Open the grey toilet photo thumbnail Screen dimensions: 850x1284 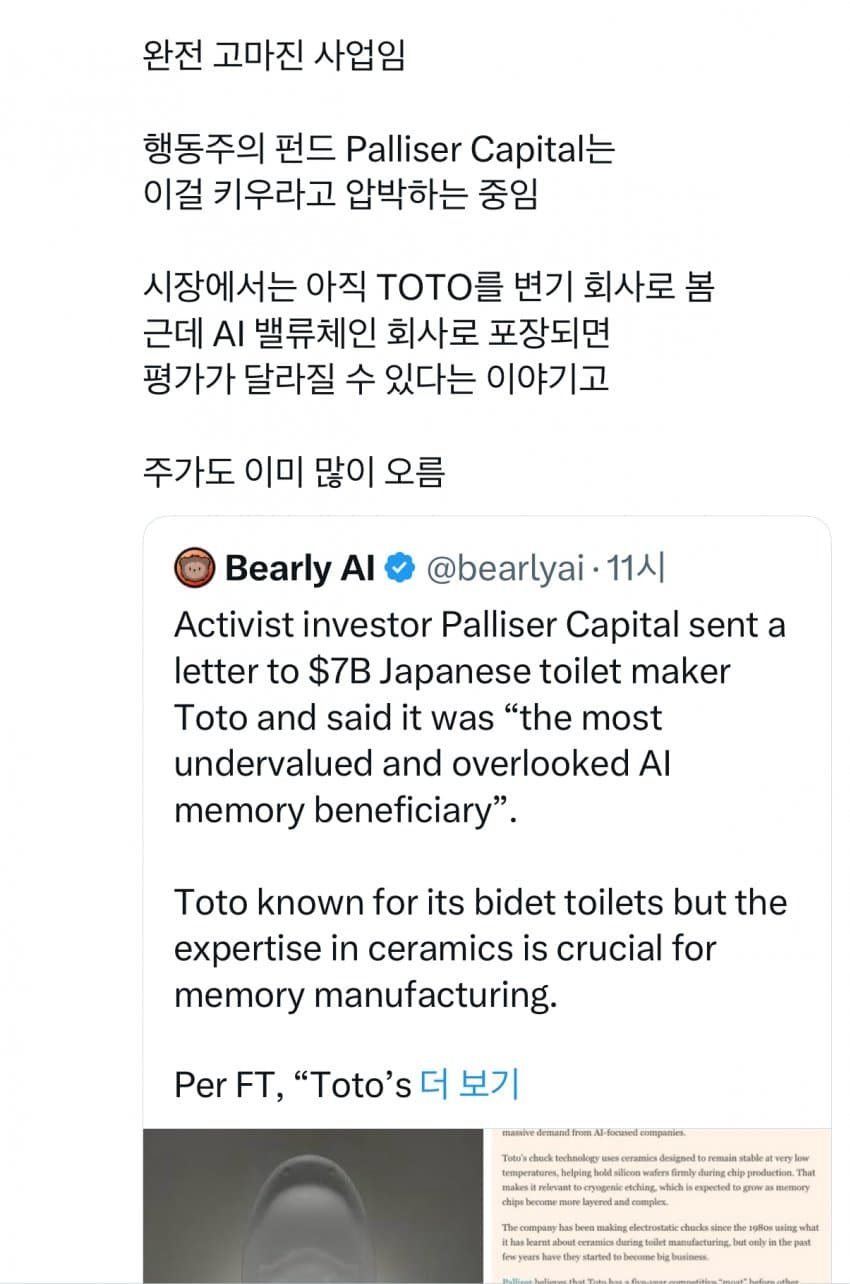click(312, 1206)
